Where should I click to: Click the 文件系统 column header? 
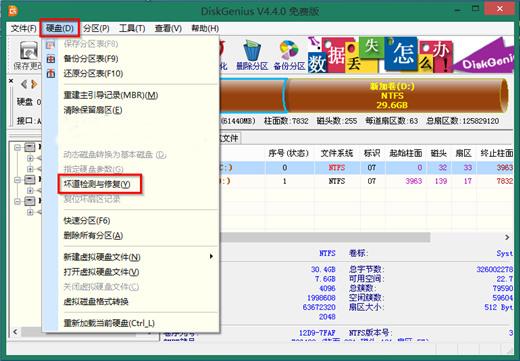coord(337,153)
